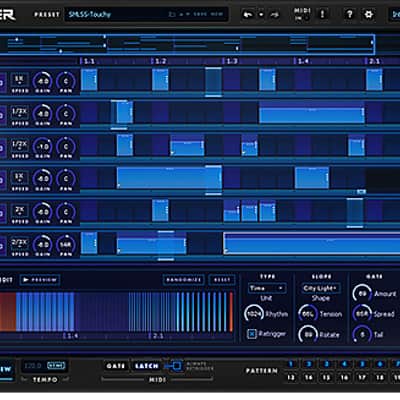Open the preset browser folder icon

[172, 14]
